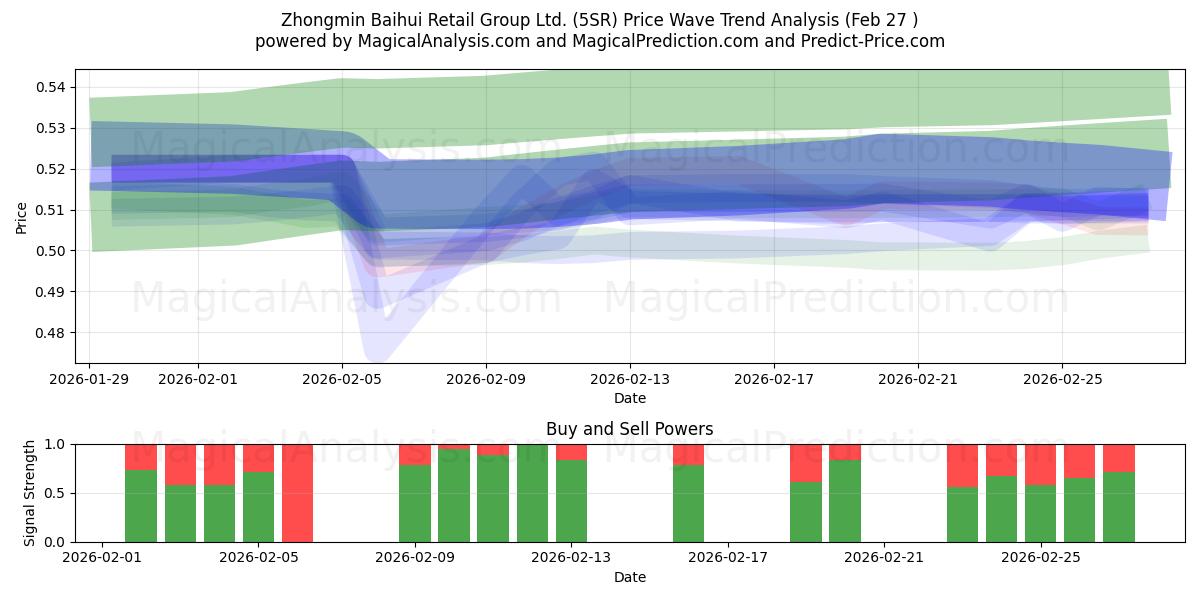
Task: Click the 2026-02-21 label under price chart
Action: coord(918,379)
